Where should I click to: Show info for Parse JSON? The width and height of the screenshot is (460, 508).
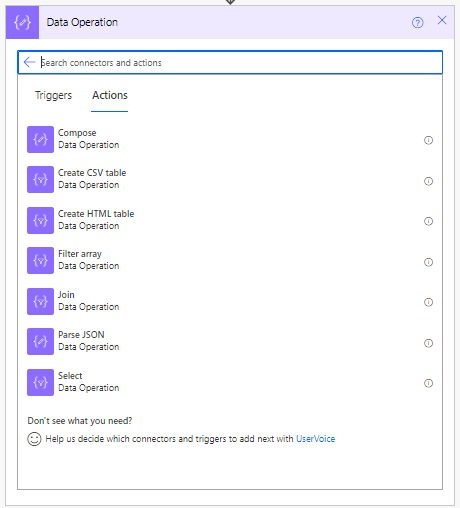click(x=428, y=343)
